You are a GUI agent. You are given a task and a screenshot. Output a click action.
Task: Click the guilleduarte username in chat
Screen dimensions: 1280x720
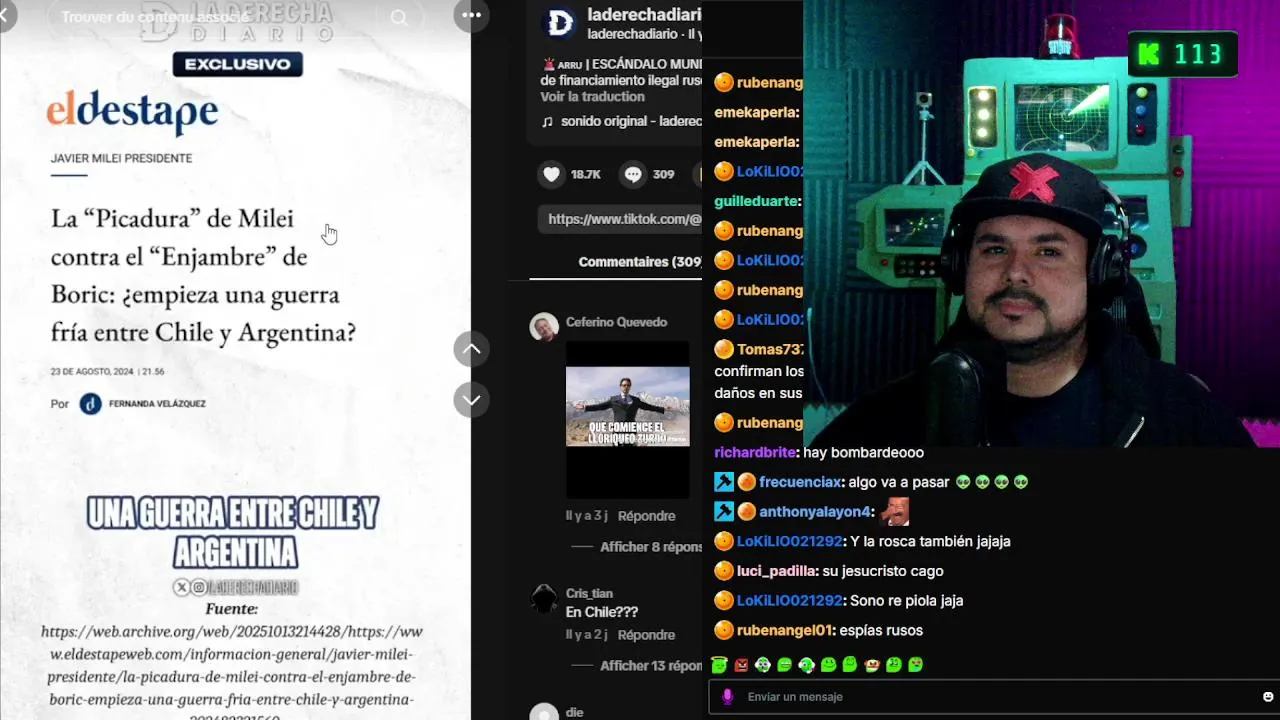coord(756,201)
